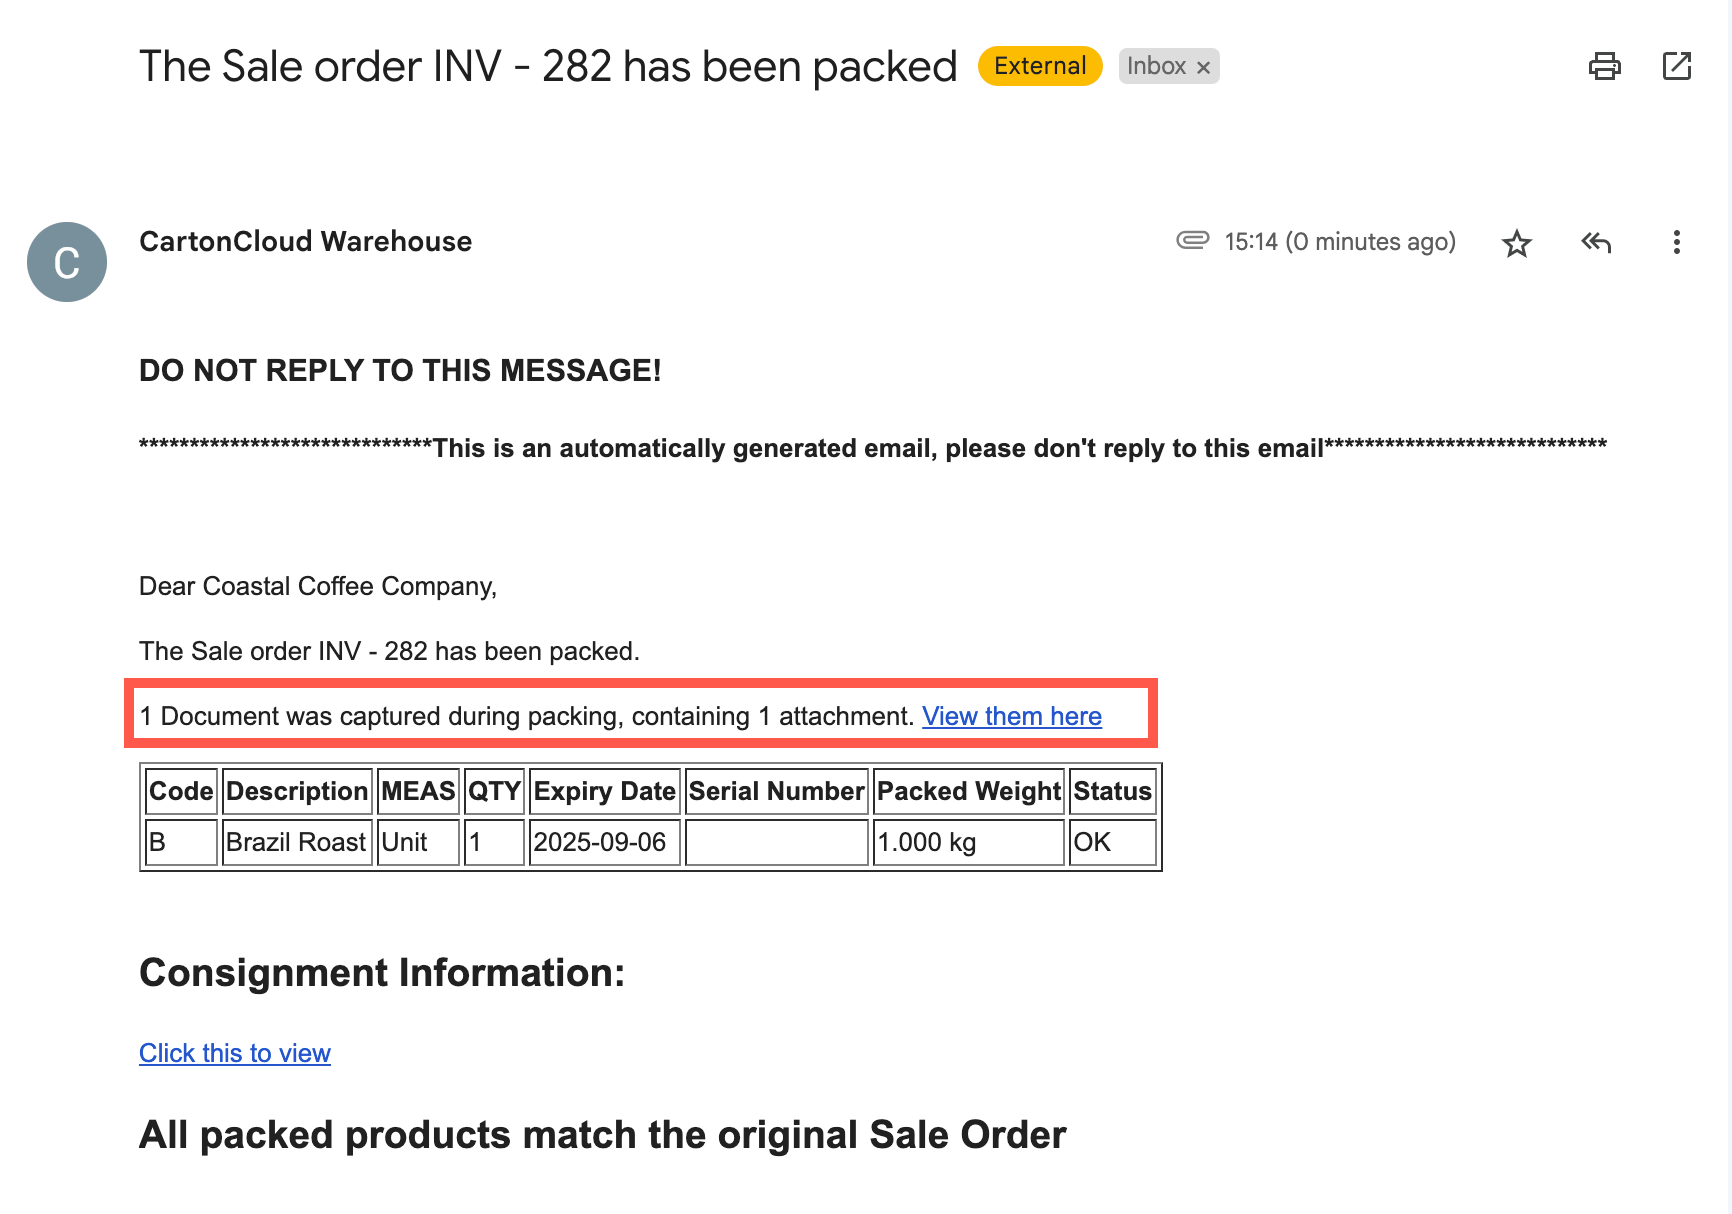Open the 'Click this to view' link
The height and width of the screenshot is (1214, 1732).
[x=234, y=1053]
